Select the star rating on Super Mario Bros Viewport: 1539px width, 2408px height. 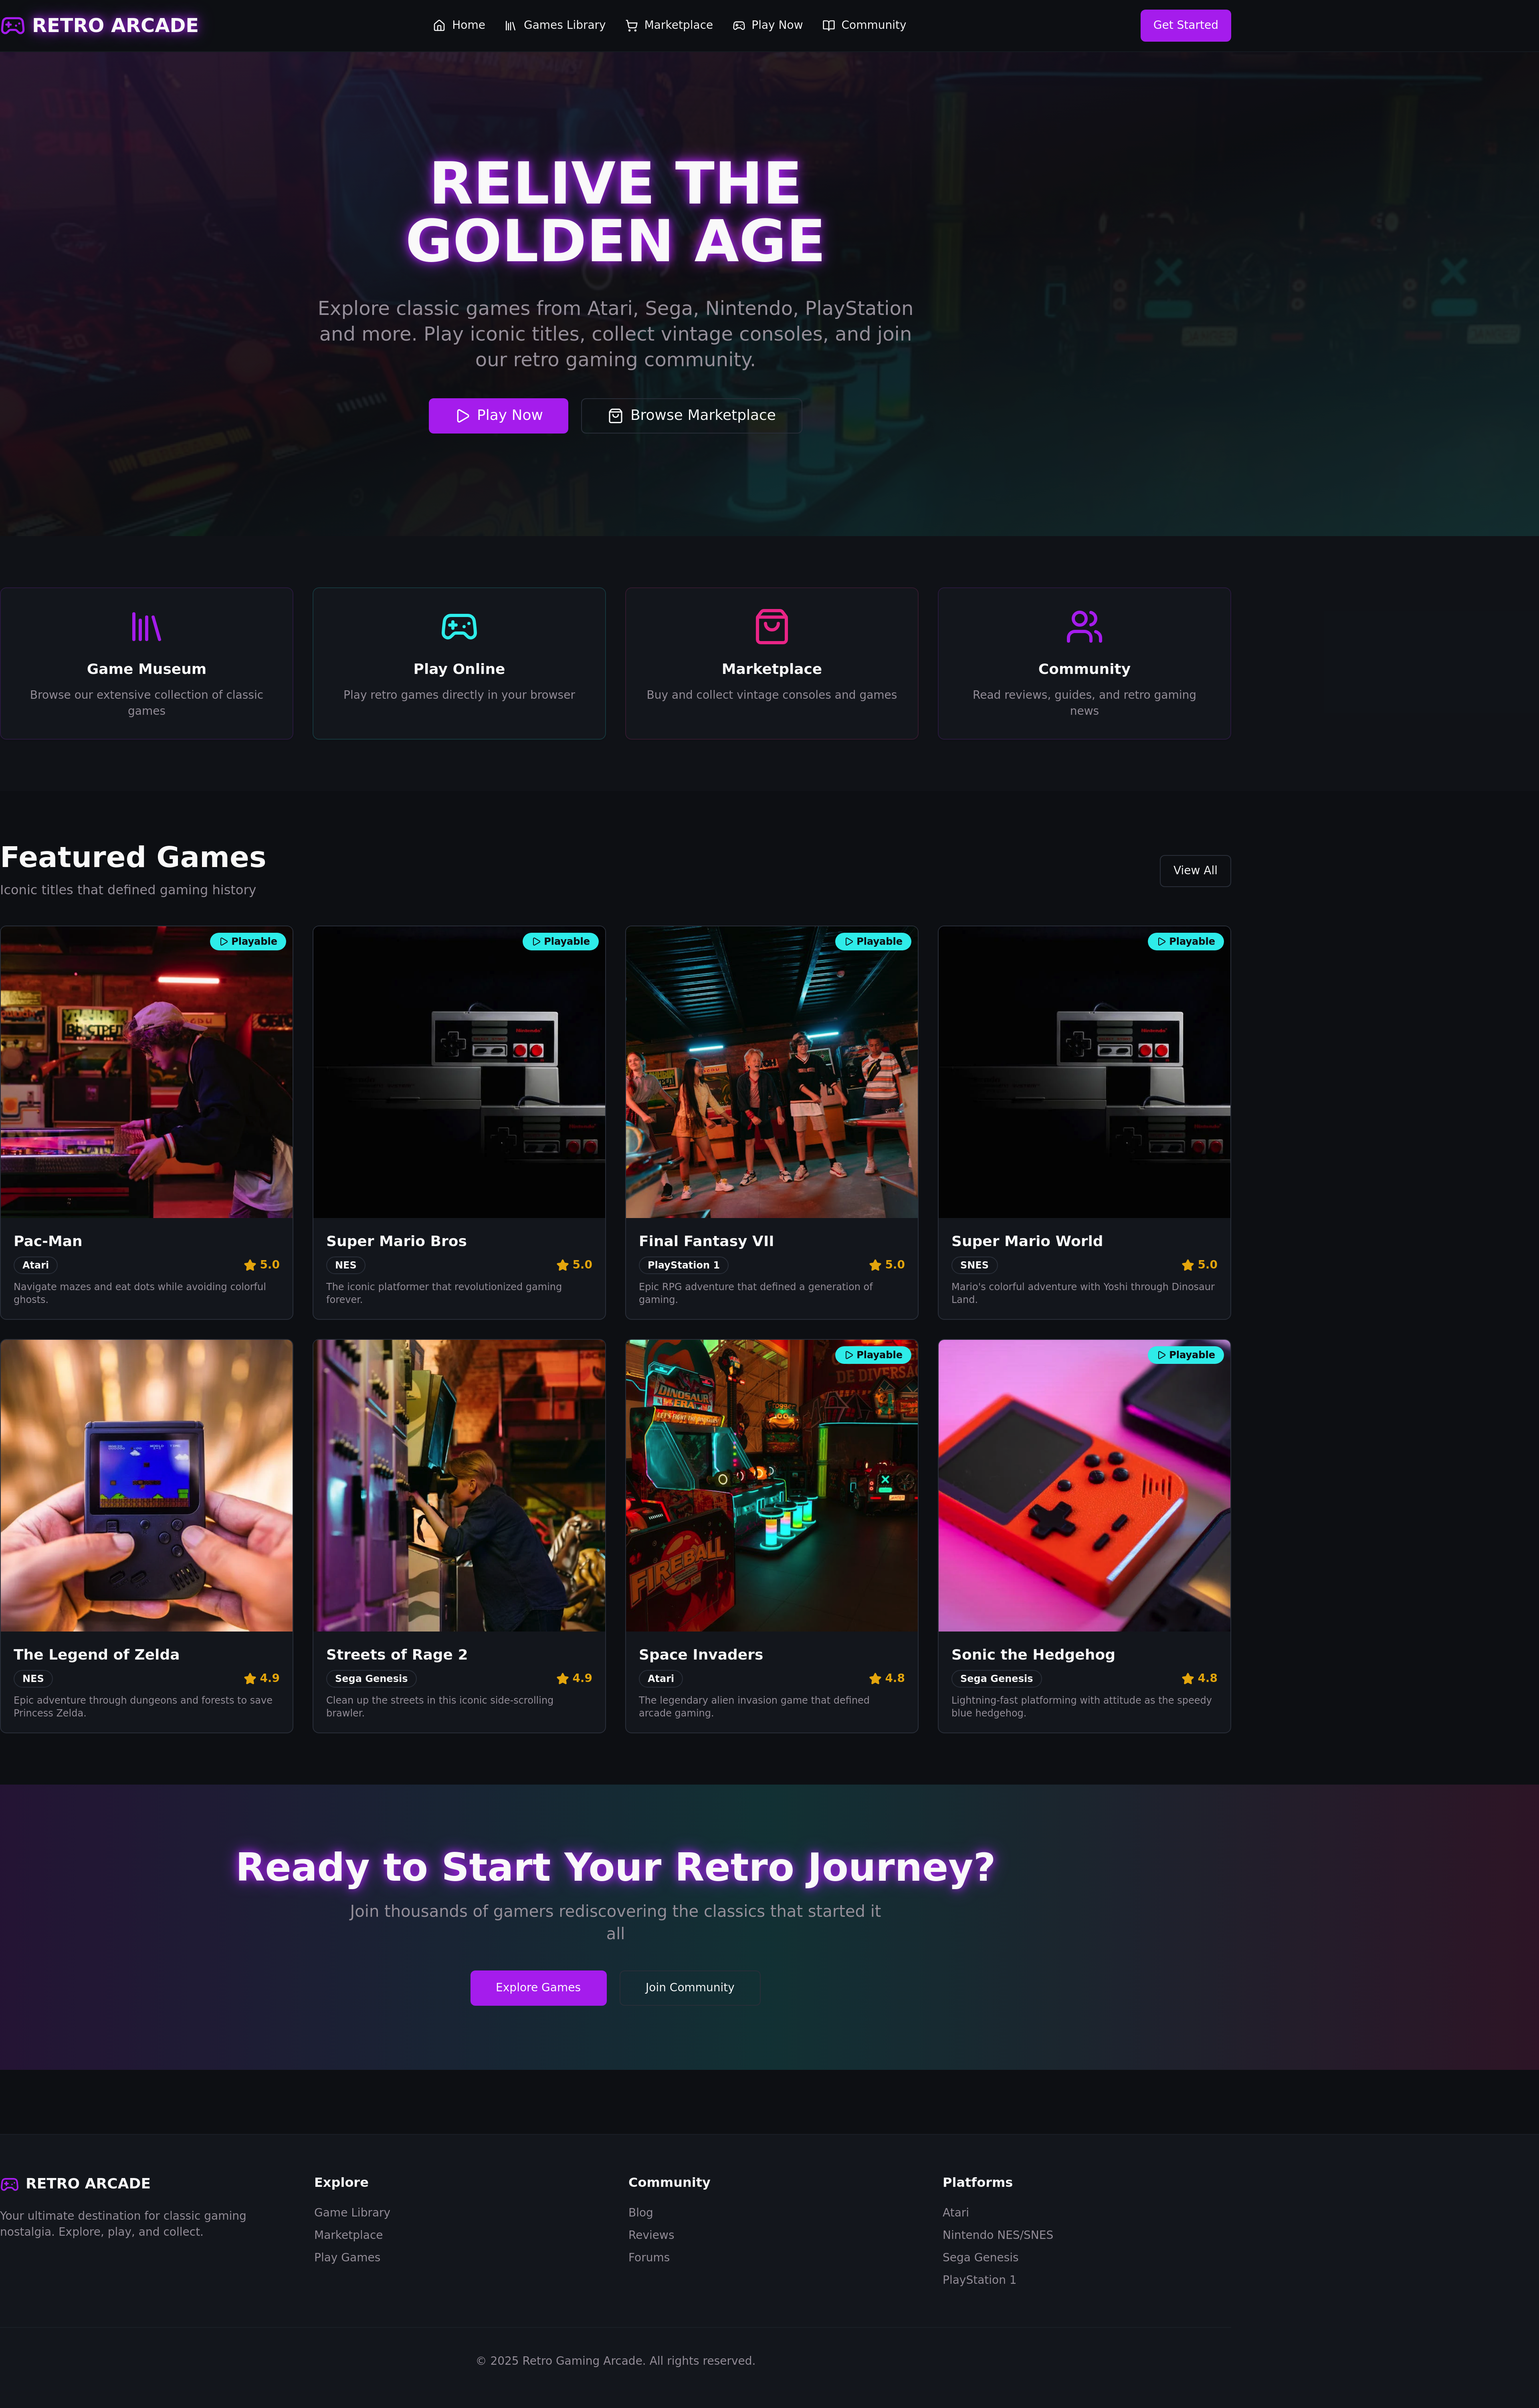(574, 1264)
